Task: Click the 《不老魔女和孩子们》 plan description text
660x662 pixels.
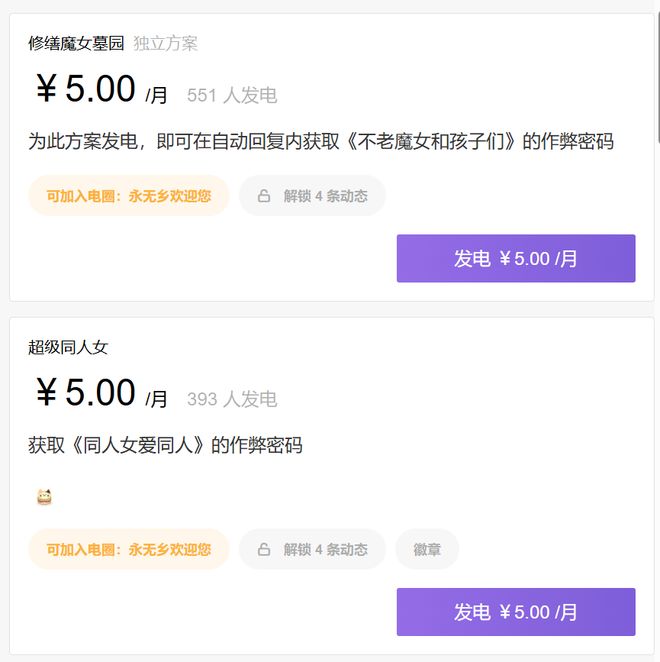Action: pyautogui.click(x=320, y=142)
